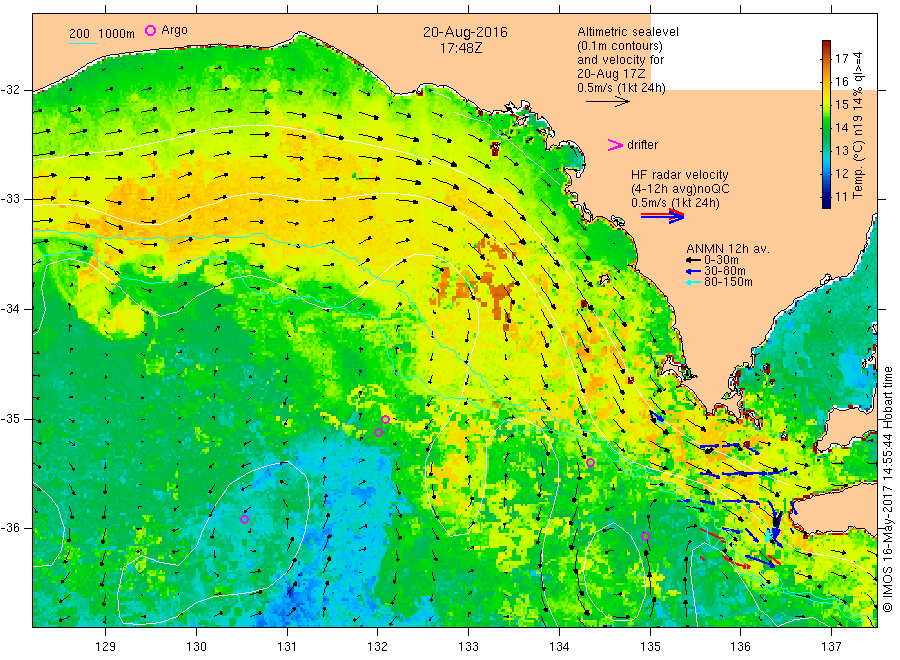Click the magenta drifter chevron symbol
Image resolution: width=900 pixels, height=660 pixels.
(x=615, y=145)
